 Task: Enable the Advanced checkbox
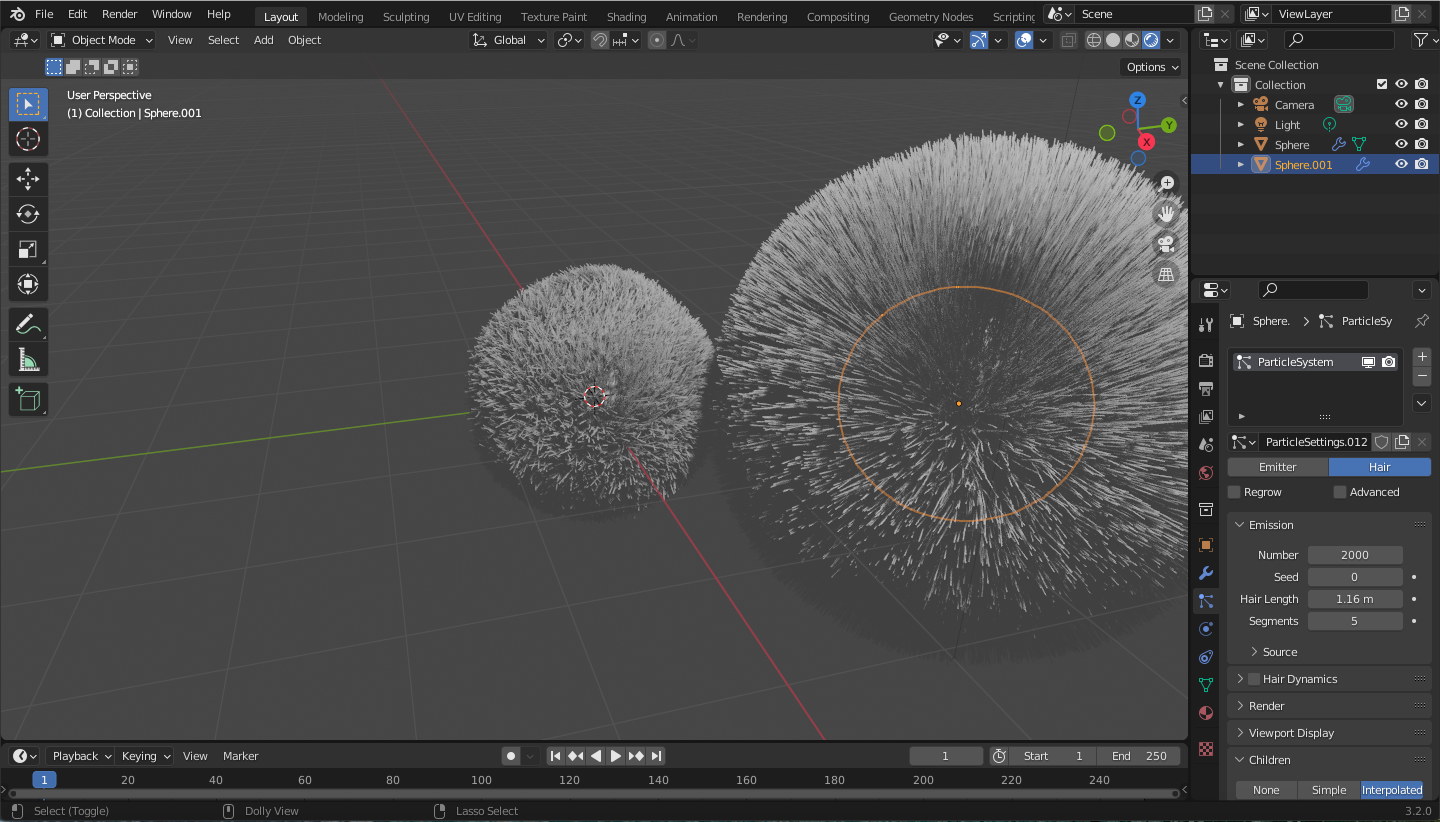point(1340,492)
